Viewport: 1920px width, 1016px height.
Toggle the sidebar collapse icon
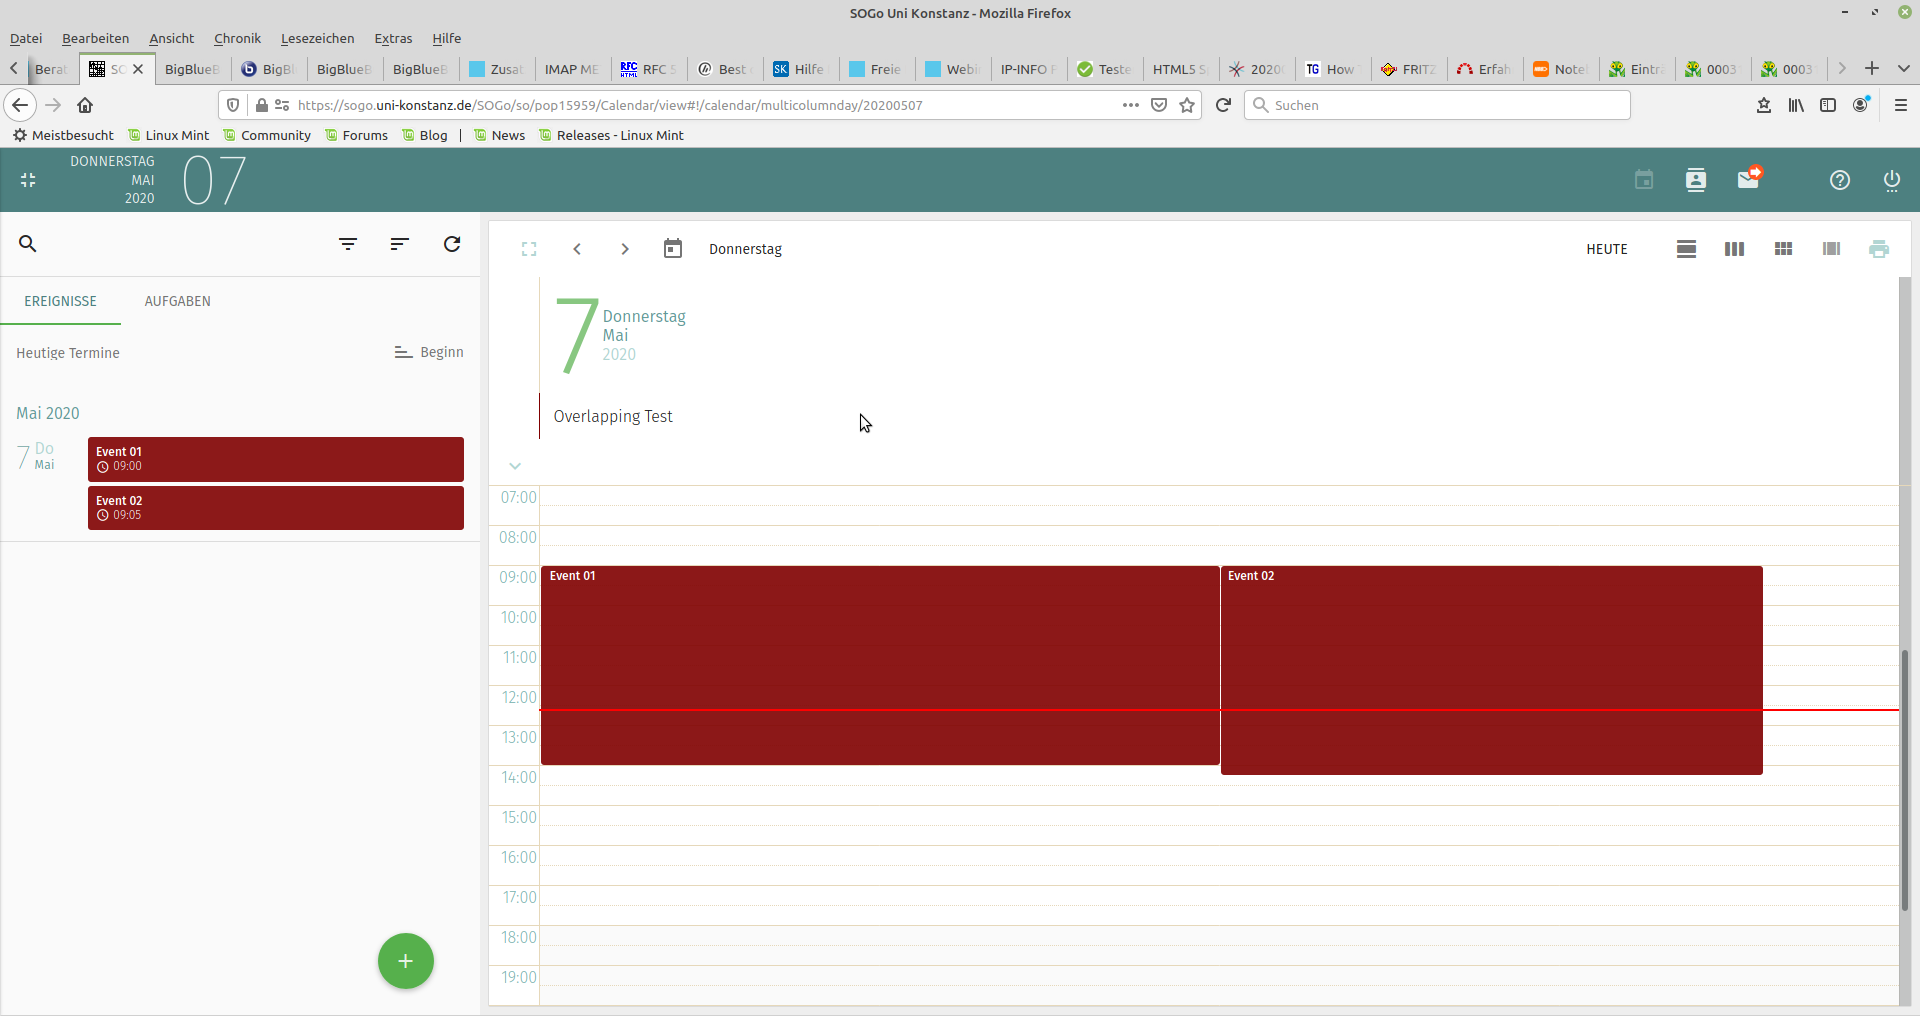[x=28, y=180]
